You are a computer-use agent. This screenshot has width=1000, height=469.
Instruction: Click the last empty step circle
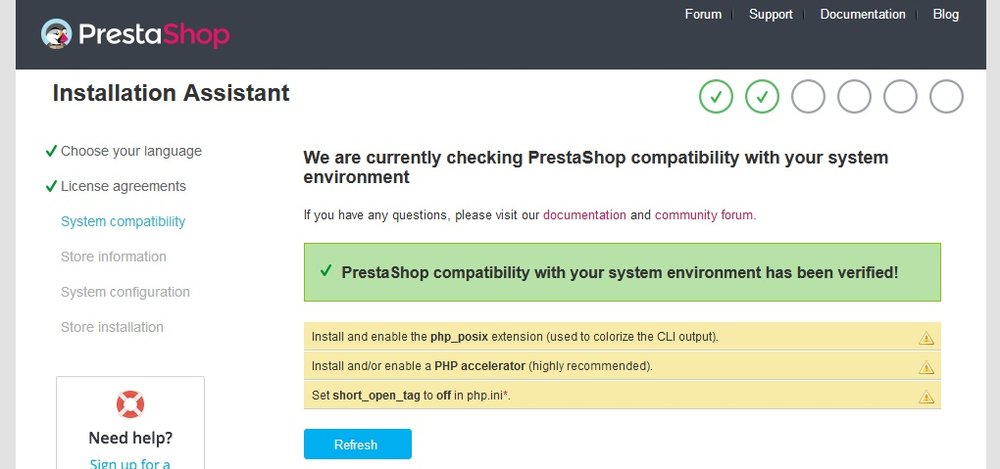[946, 97]
